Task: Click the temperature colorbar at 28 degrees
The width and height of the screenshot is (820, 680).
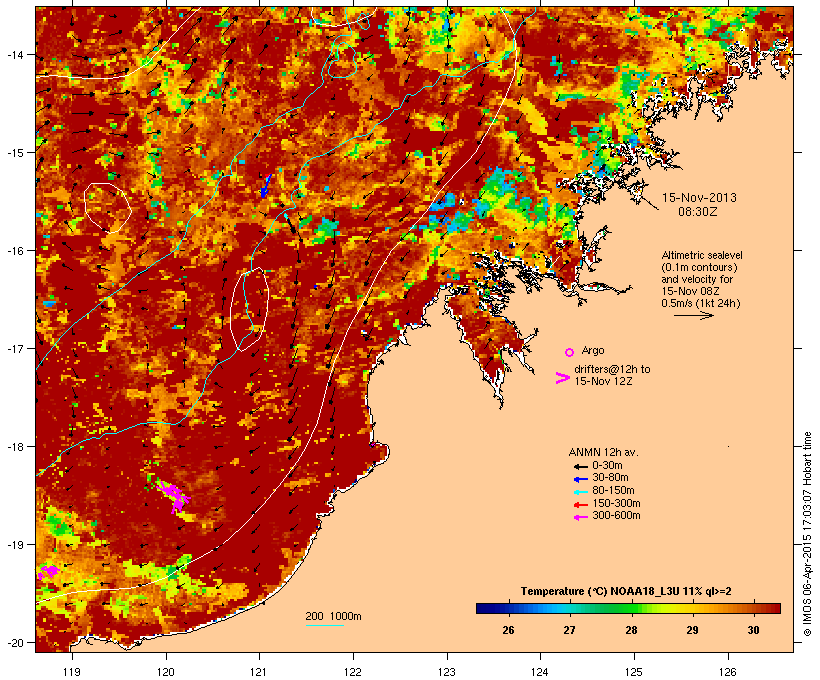Action: click(631, 608)
